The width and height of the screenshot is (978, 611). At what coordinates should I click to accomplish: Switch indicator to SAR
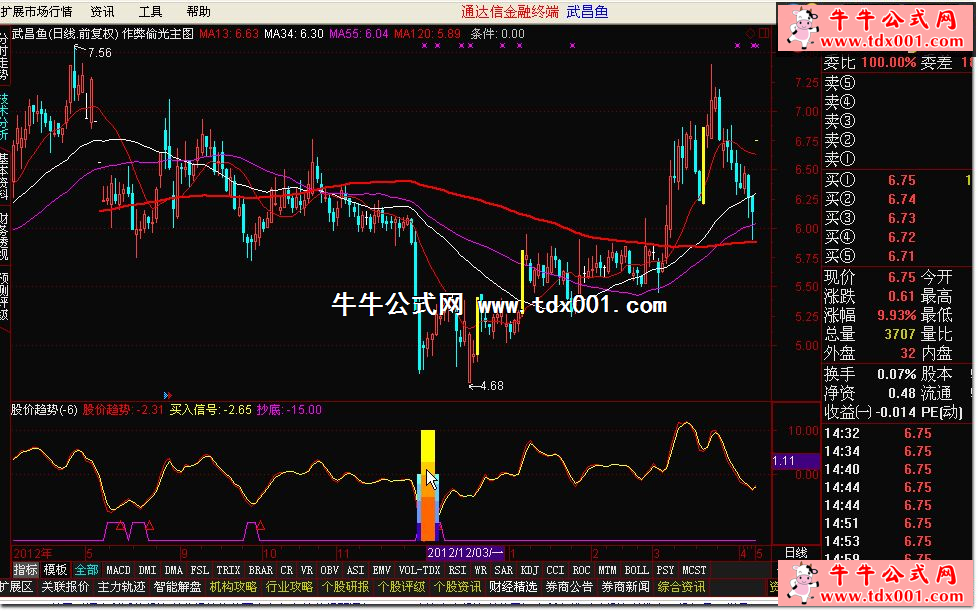503,570
